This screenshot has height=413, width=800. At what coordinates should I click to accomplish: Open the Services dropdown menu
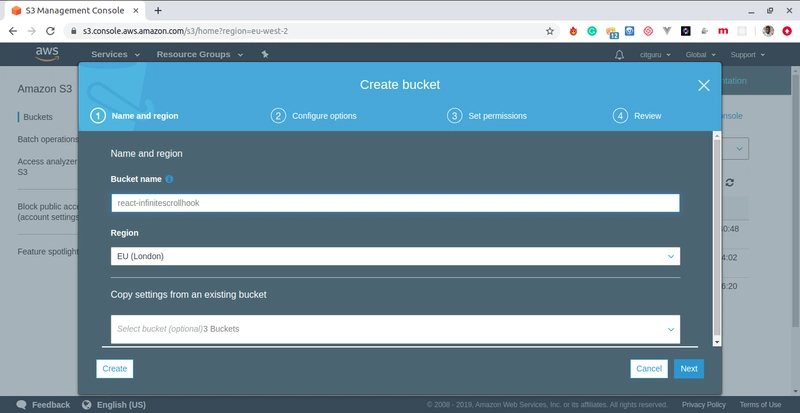tap(115, 54)
